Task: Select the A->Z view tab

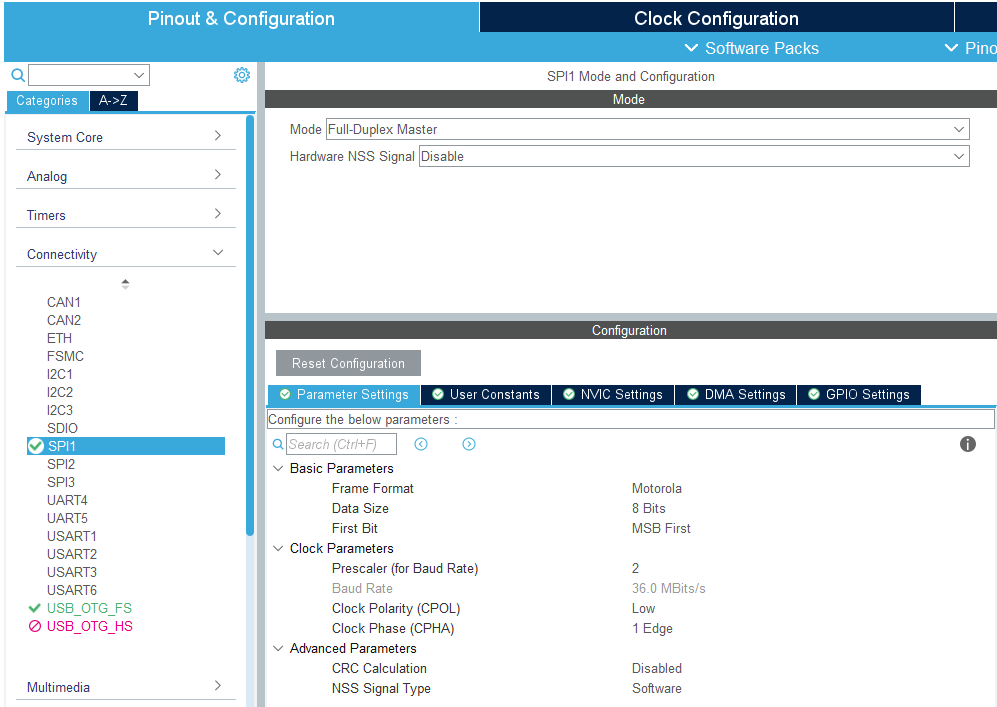Action: point(113,100)
